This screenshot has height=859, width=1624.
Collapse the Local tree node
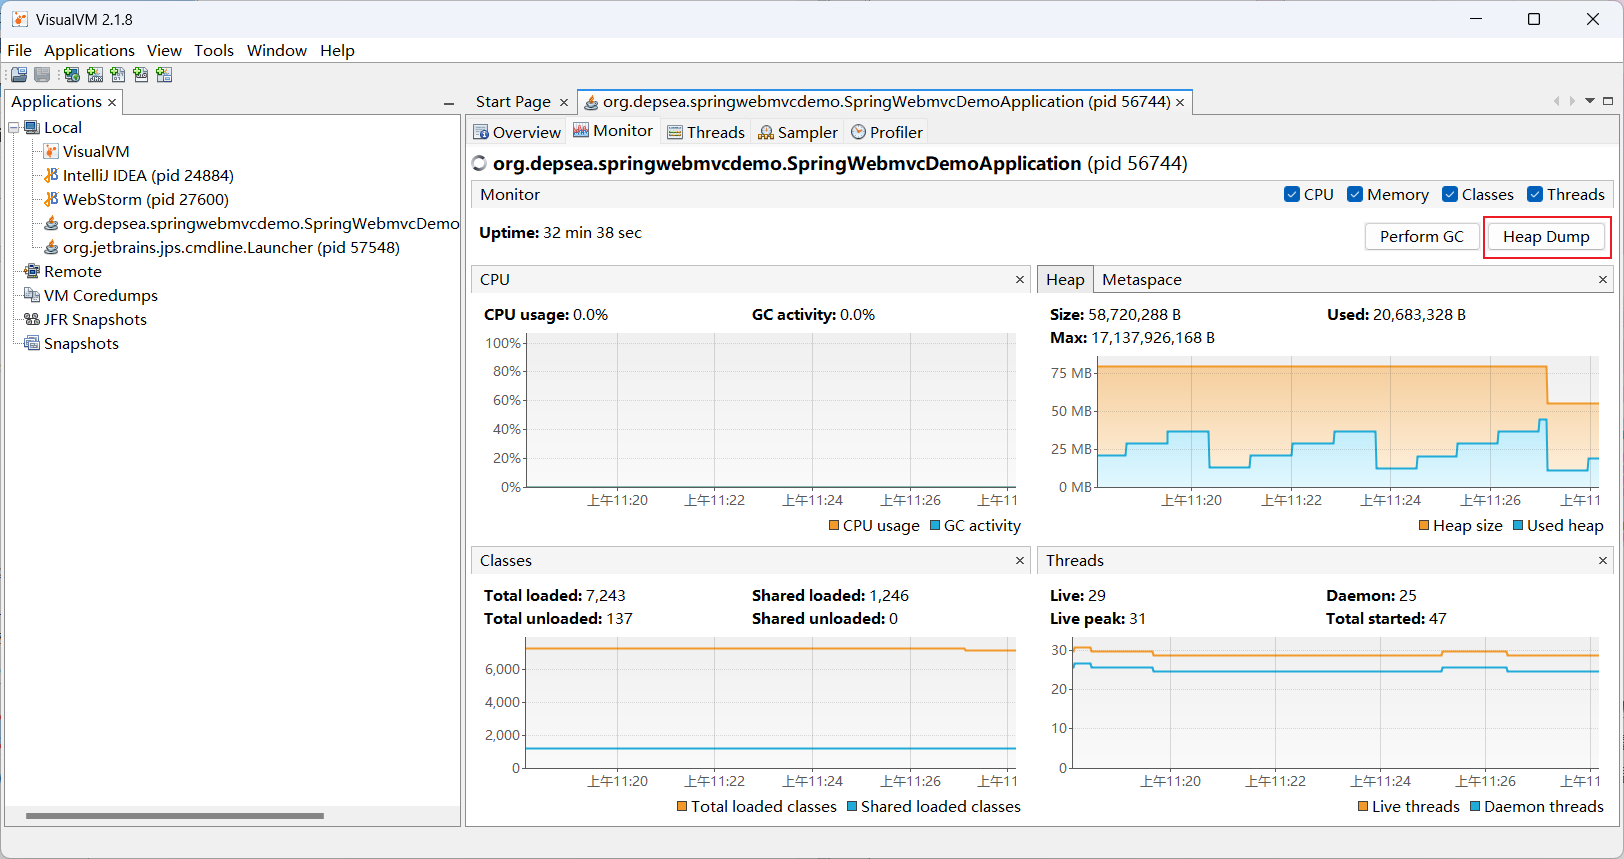[x=14, y=128]
